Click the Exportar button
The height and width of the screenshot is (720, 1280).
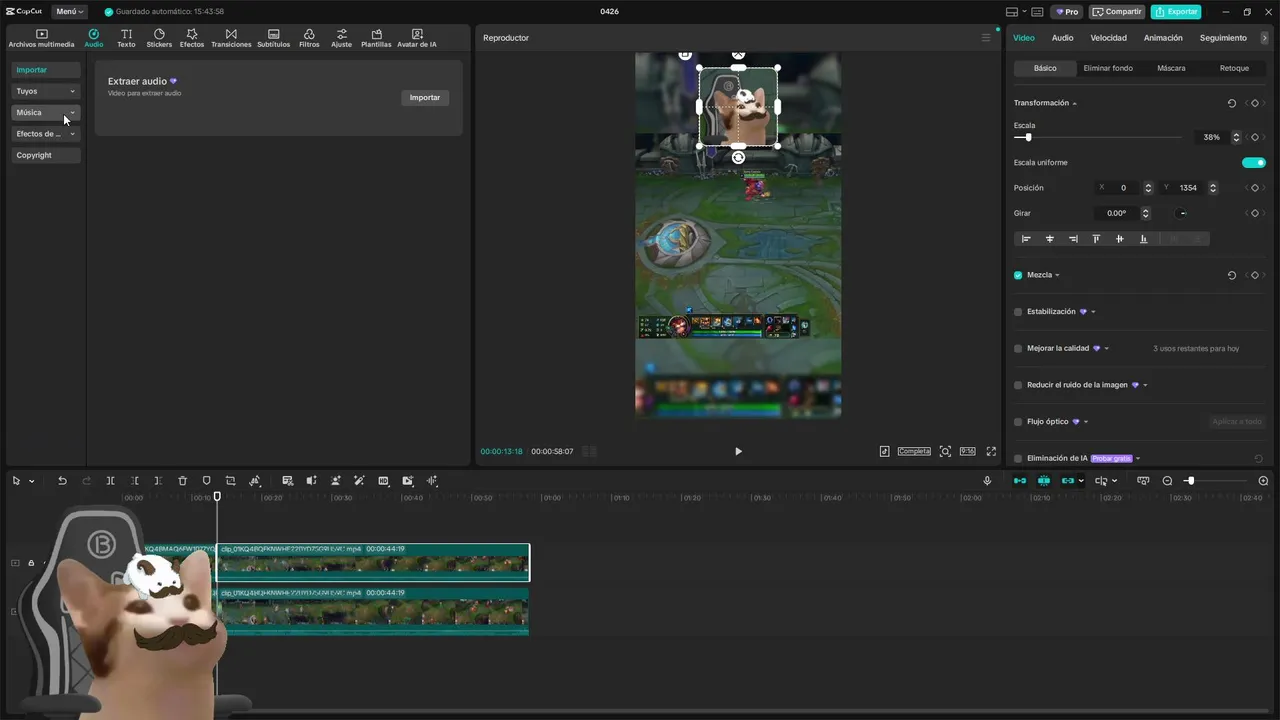[1176, 12]
